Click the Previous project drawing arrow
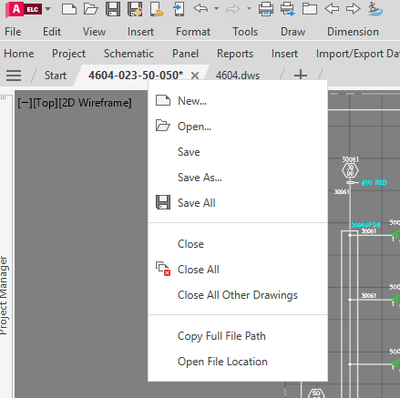 332,9
